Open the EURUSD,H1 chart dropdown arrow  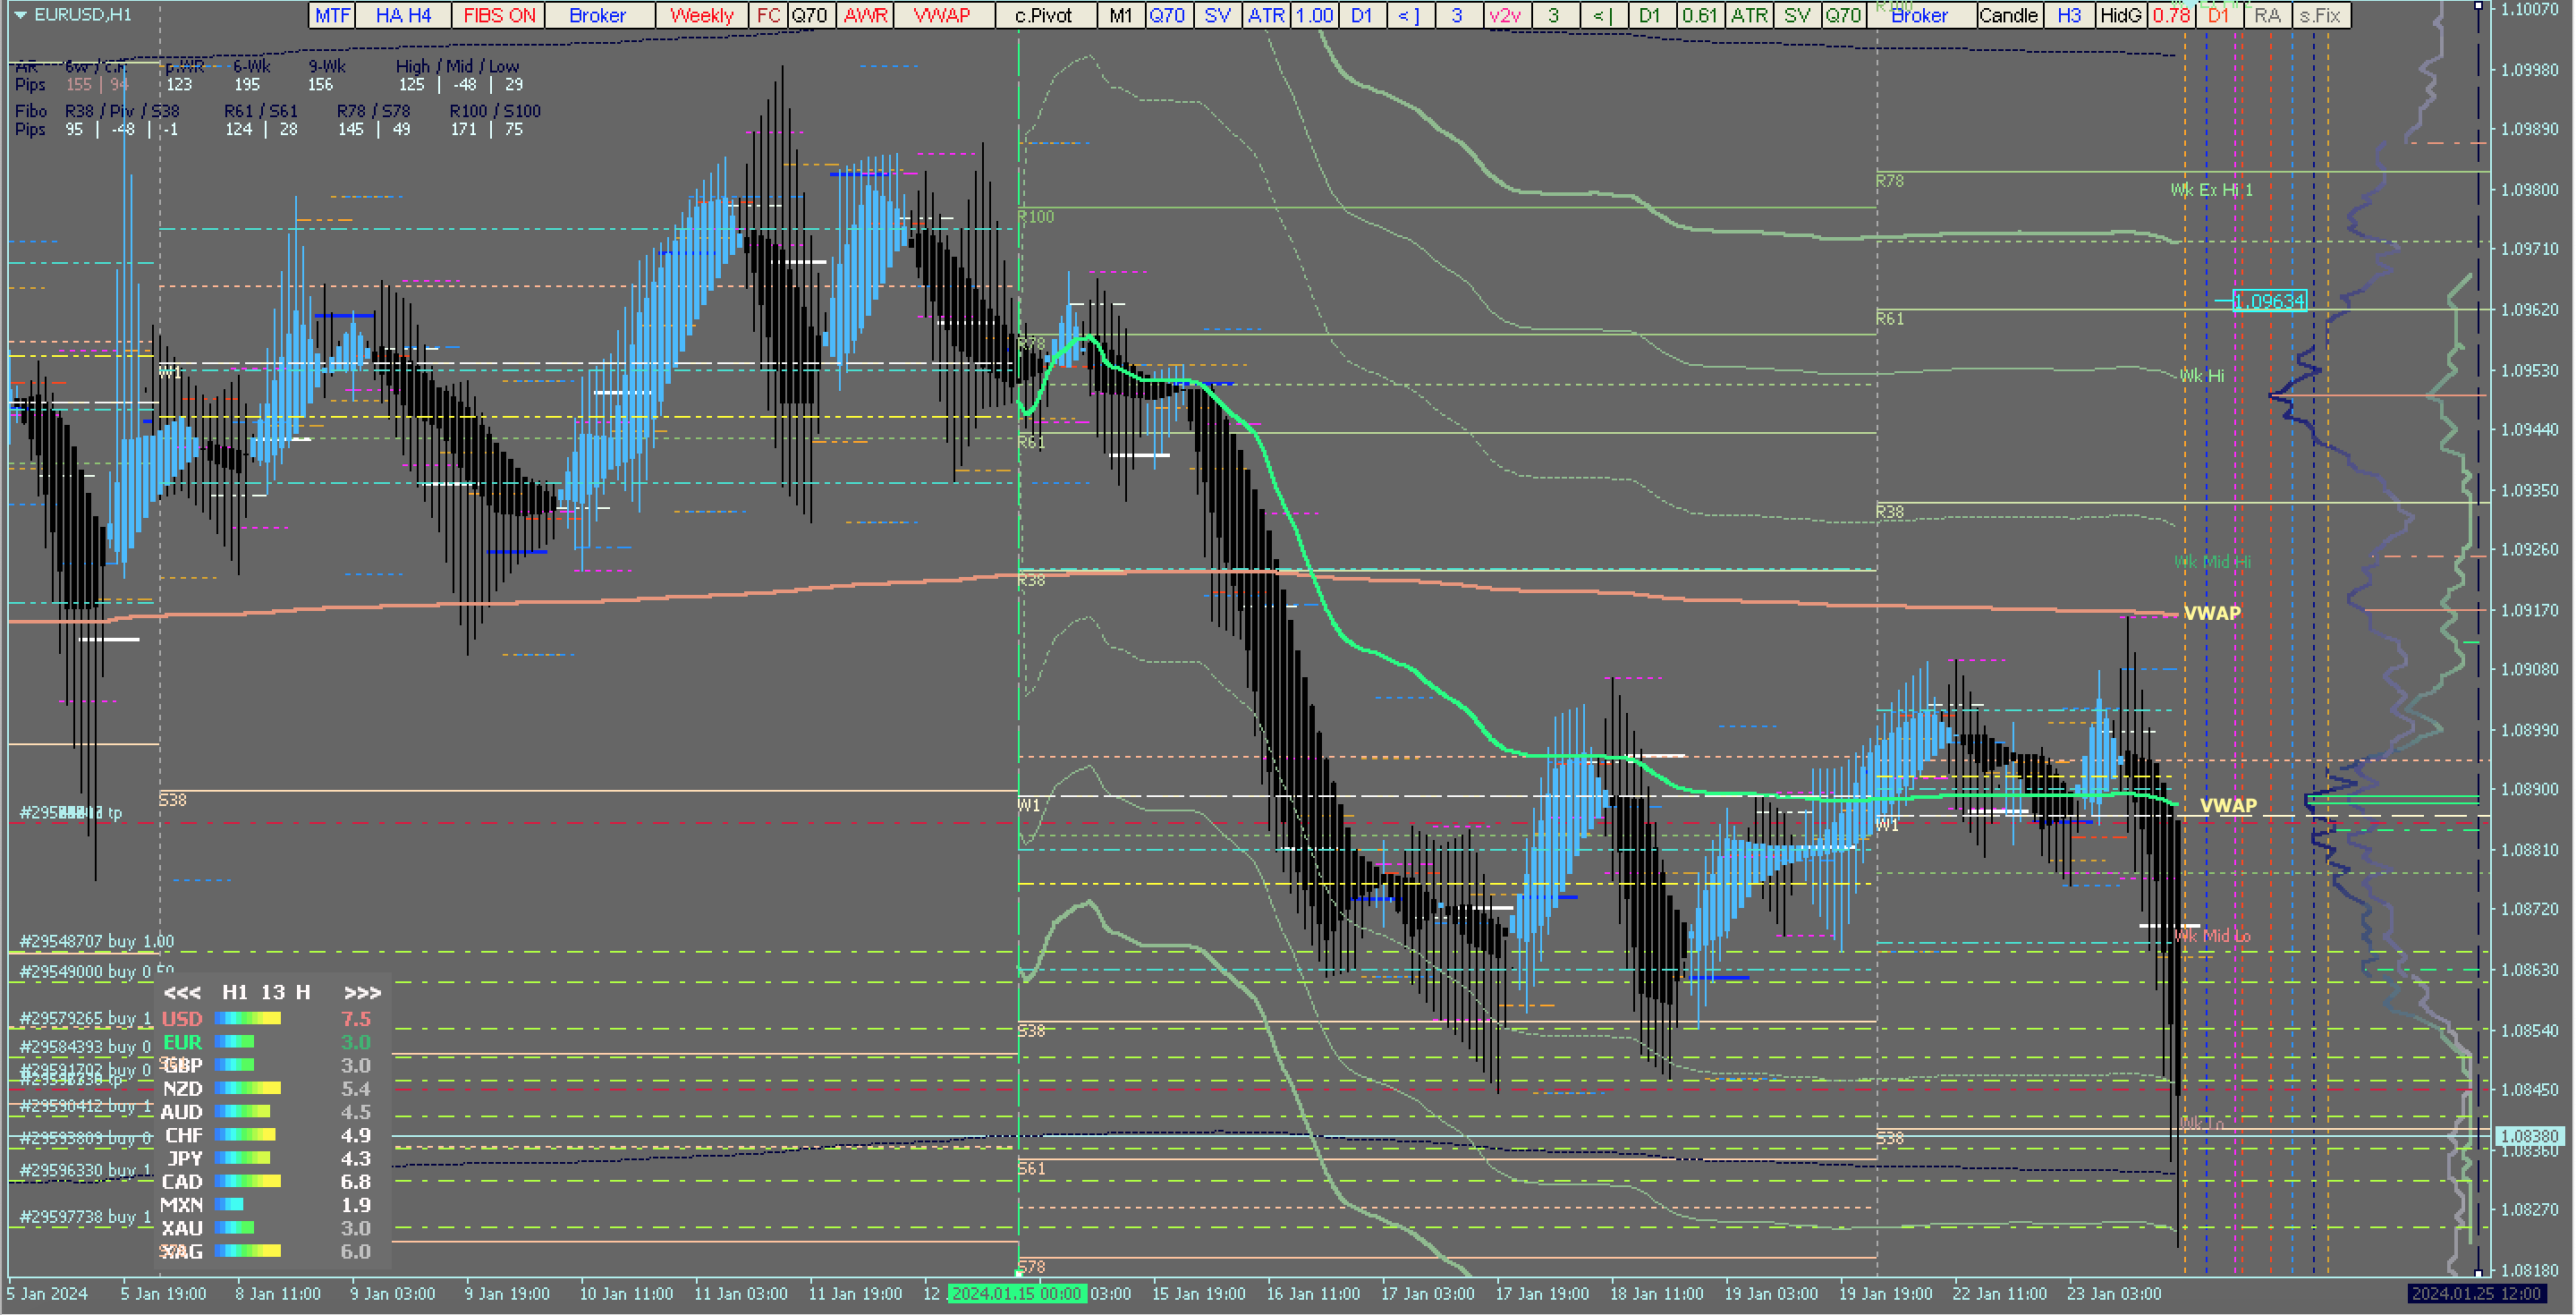19,14
